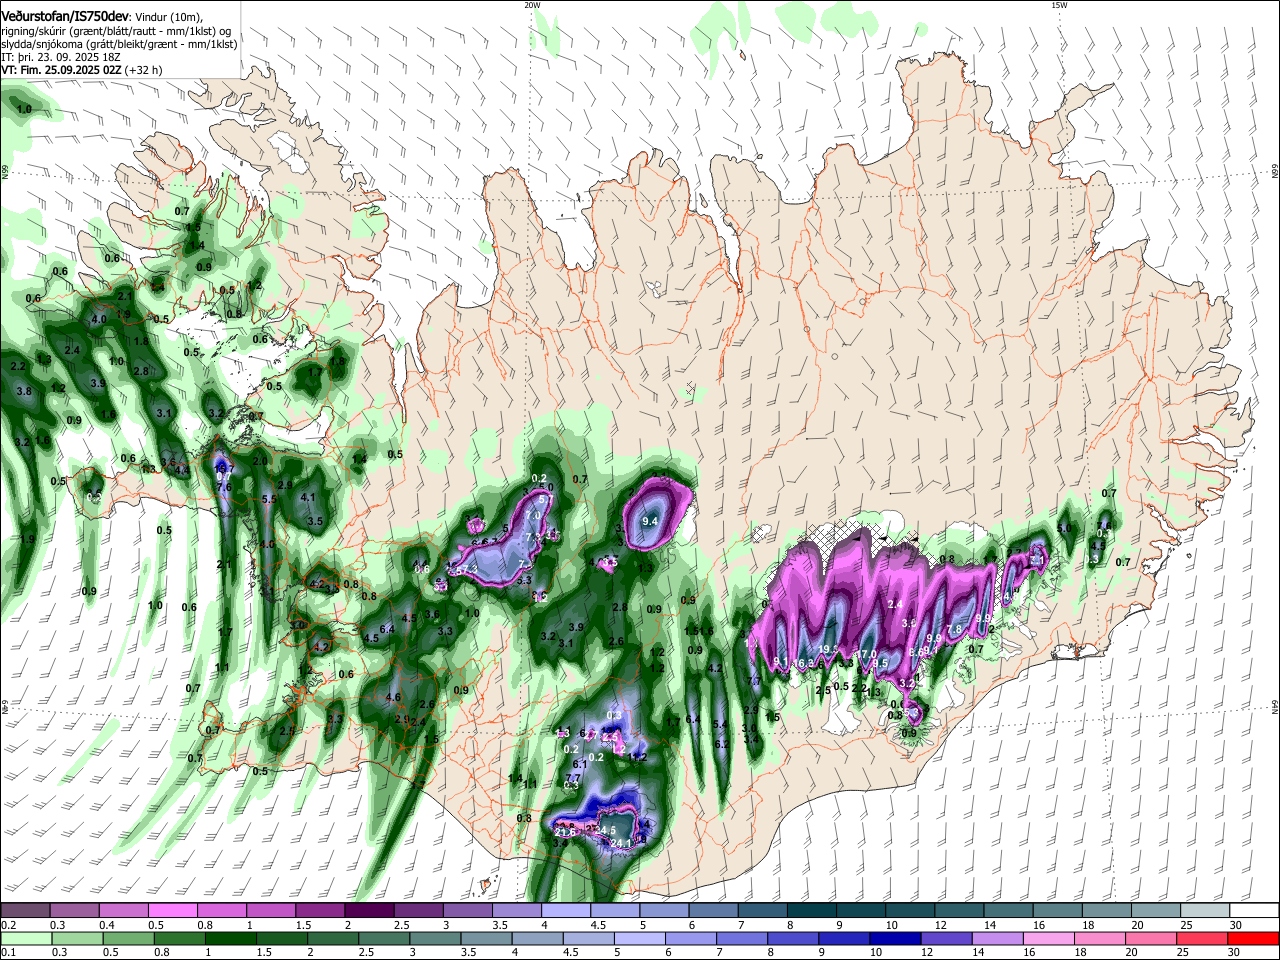The image size is (1280, 960).
Task: Click the 6.1 precipitation value in the south
Action: [x=580, y=763]
